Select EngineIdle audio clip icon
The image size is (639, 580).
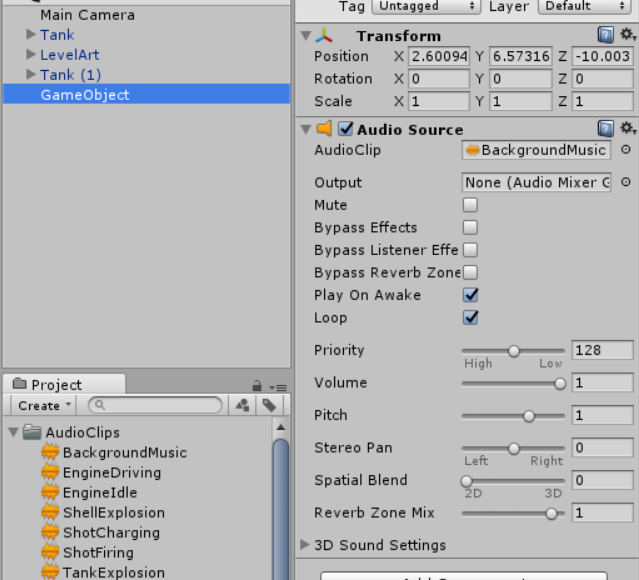pos(50,492)
